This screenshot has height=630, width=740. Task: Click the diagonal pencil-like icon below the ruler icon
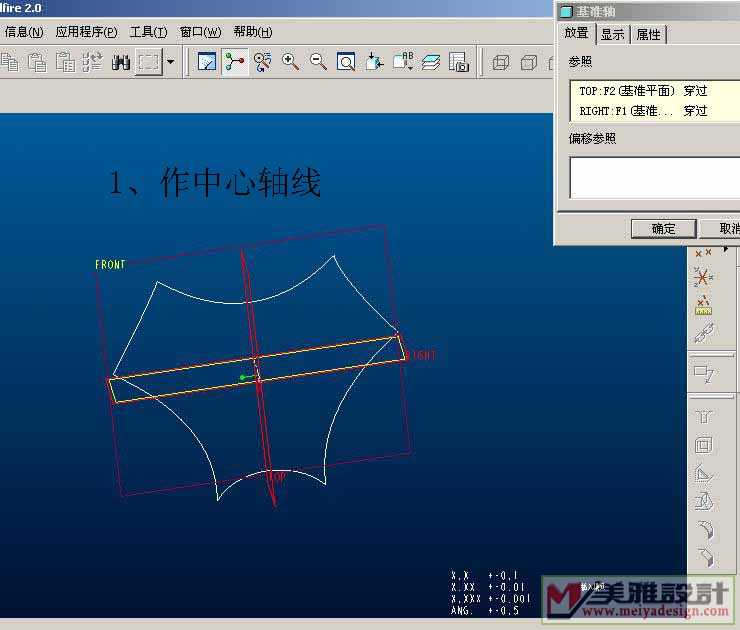(x=704, y=333)
